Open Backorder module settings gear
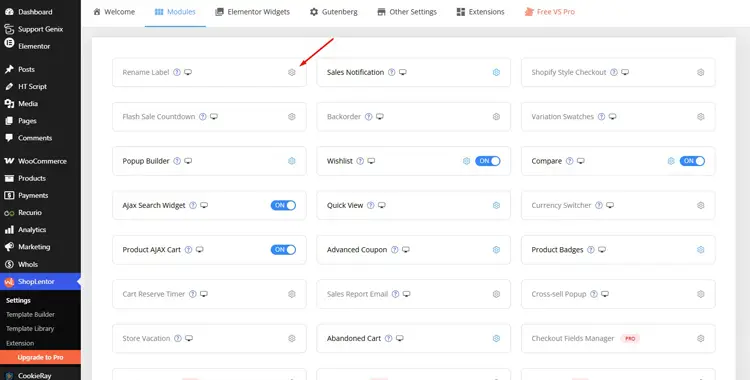This screenshot has width=750, height=380. tap(496, 117)
